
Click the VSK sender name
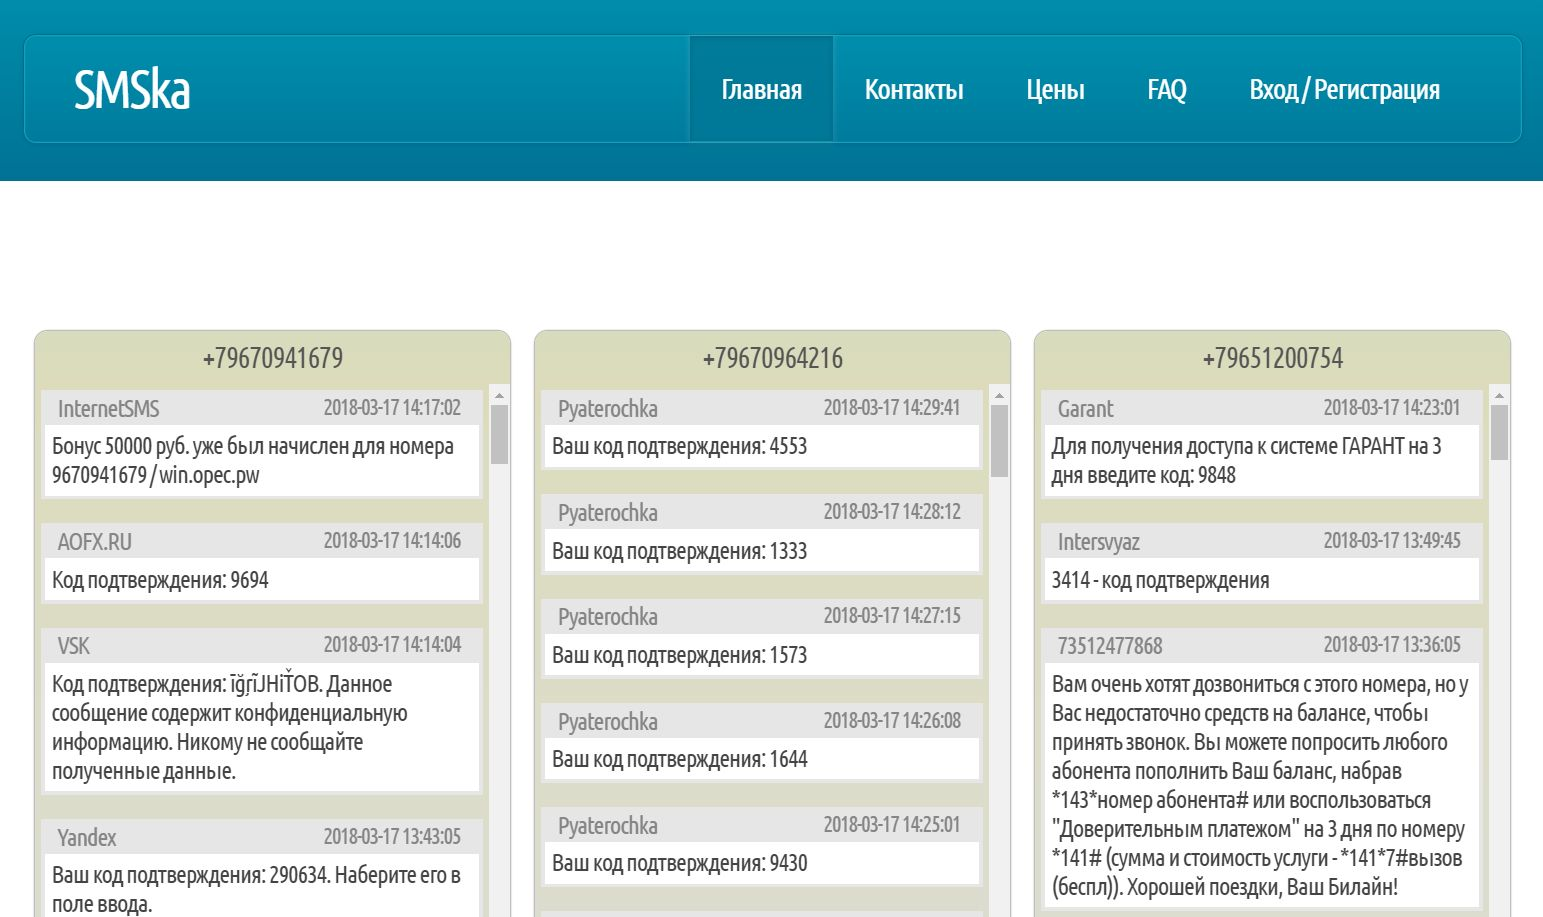tap(73, 646)
